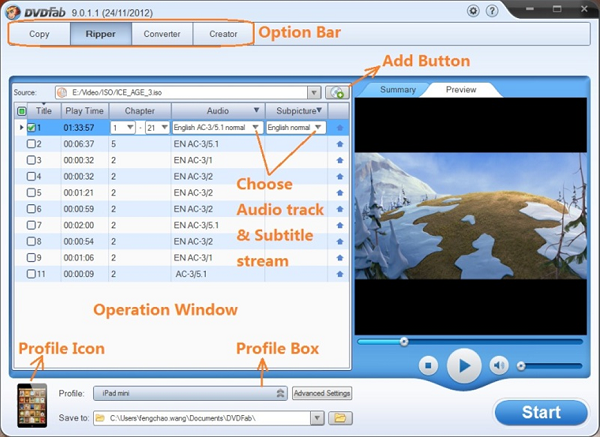Click the Start button
Image resolution: width=600 pixels, height=437 pixels.
(541, 413)
